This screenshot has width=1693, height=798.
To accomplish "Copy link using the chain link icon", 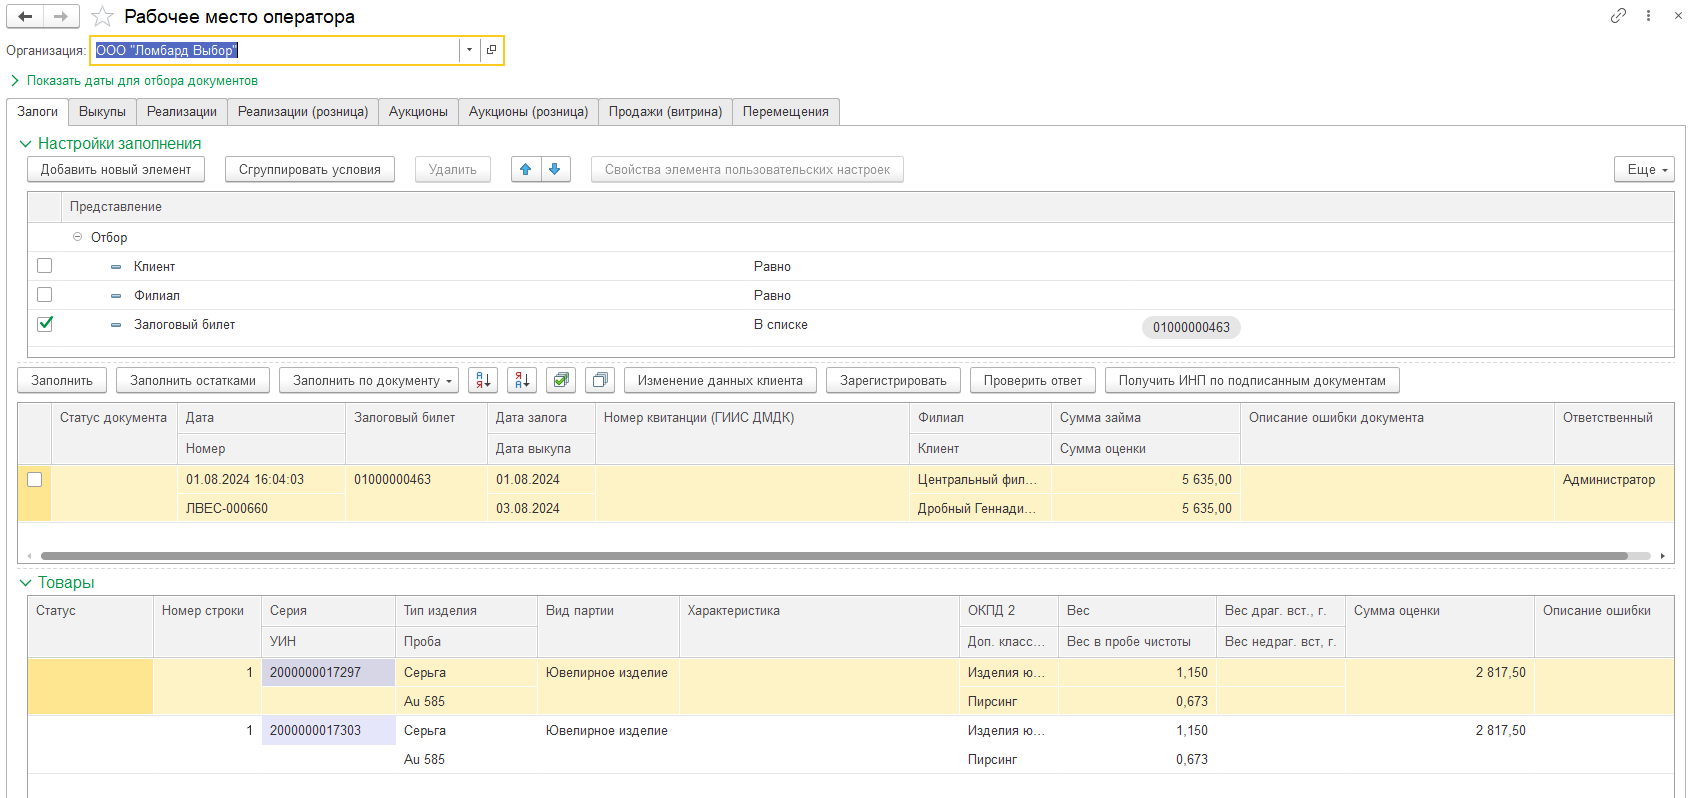I will pos(1618,16).
